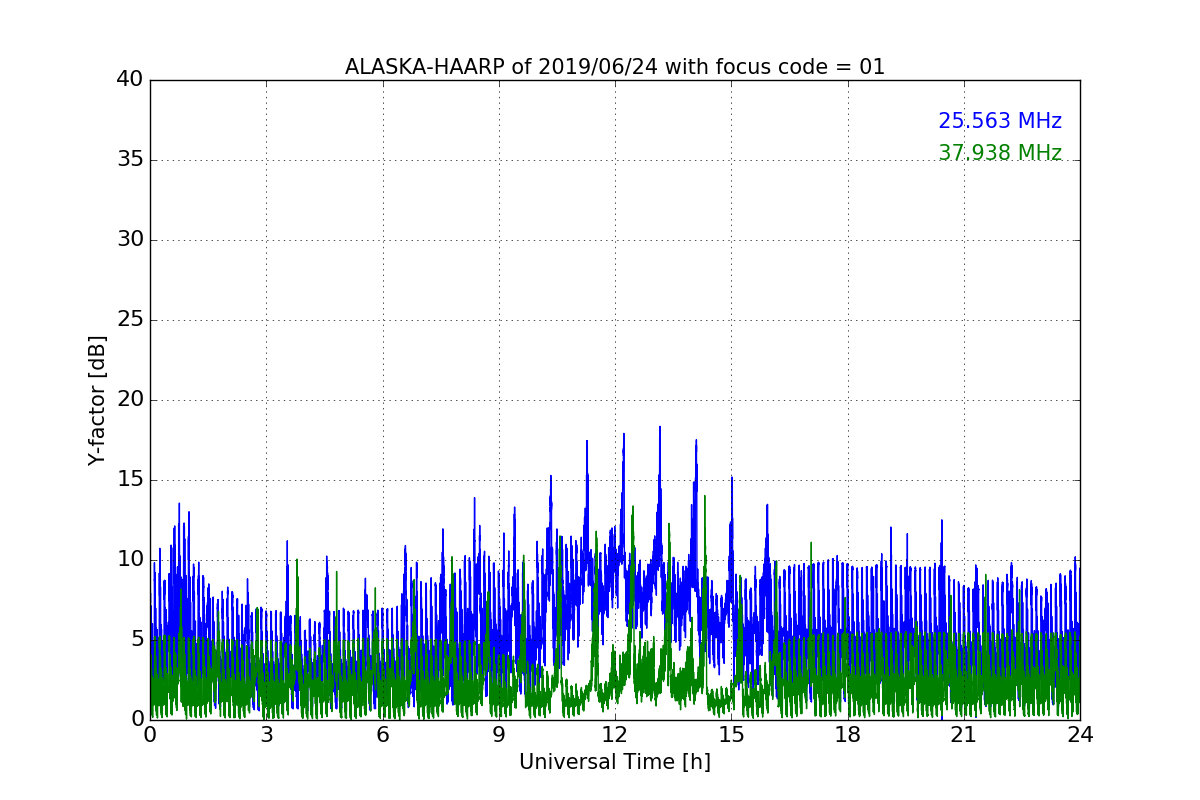Click x-axis tick label 18

[847, 735]
